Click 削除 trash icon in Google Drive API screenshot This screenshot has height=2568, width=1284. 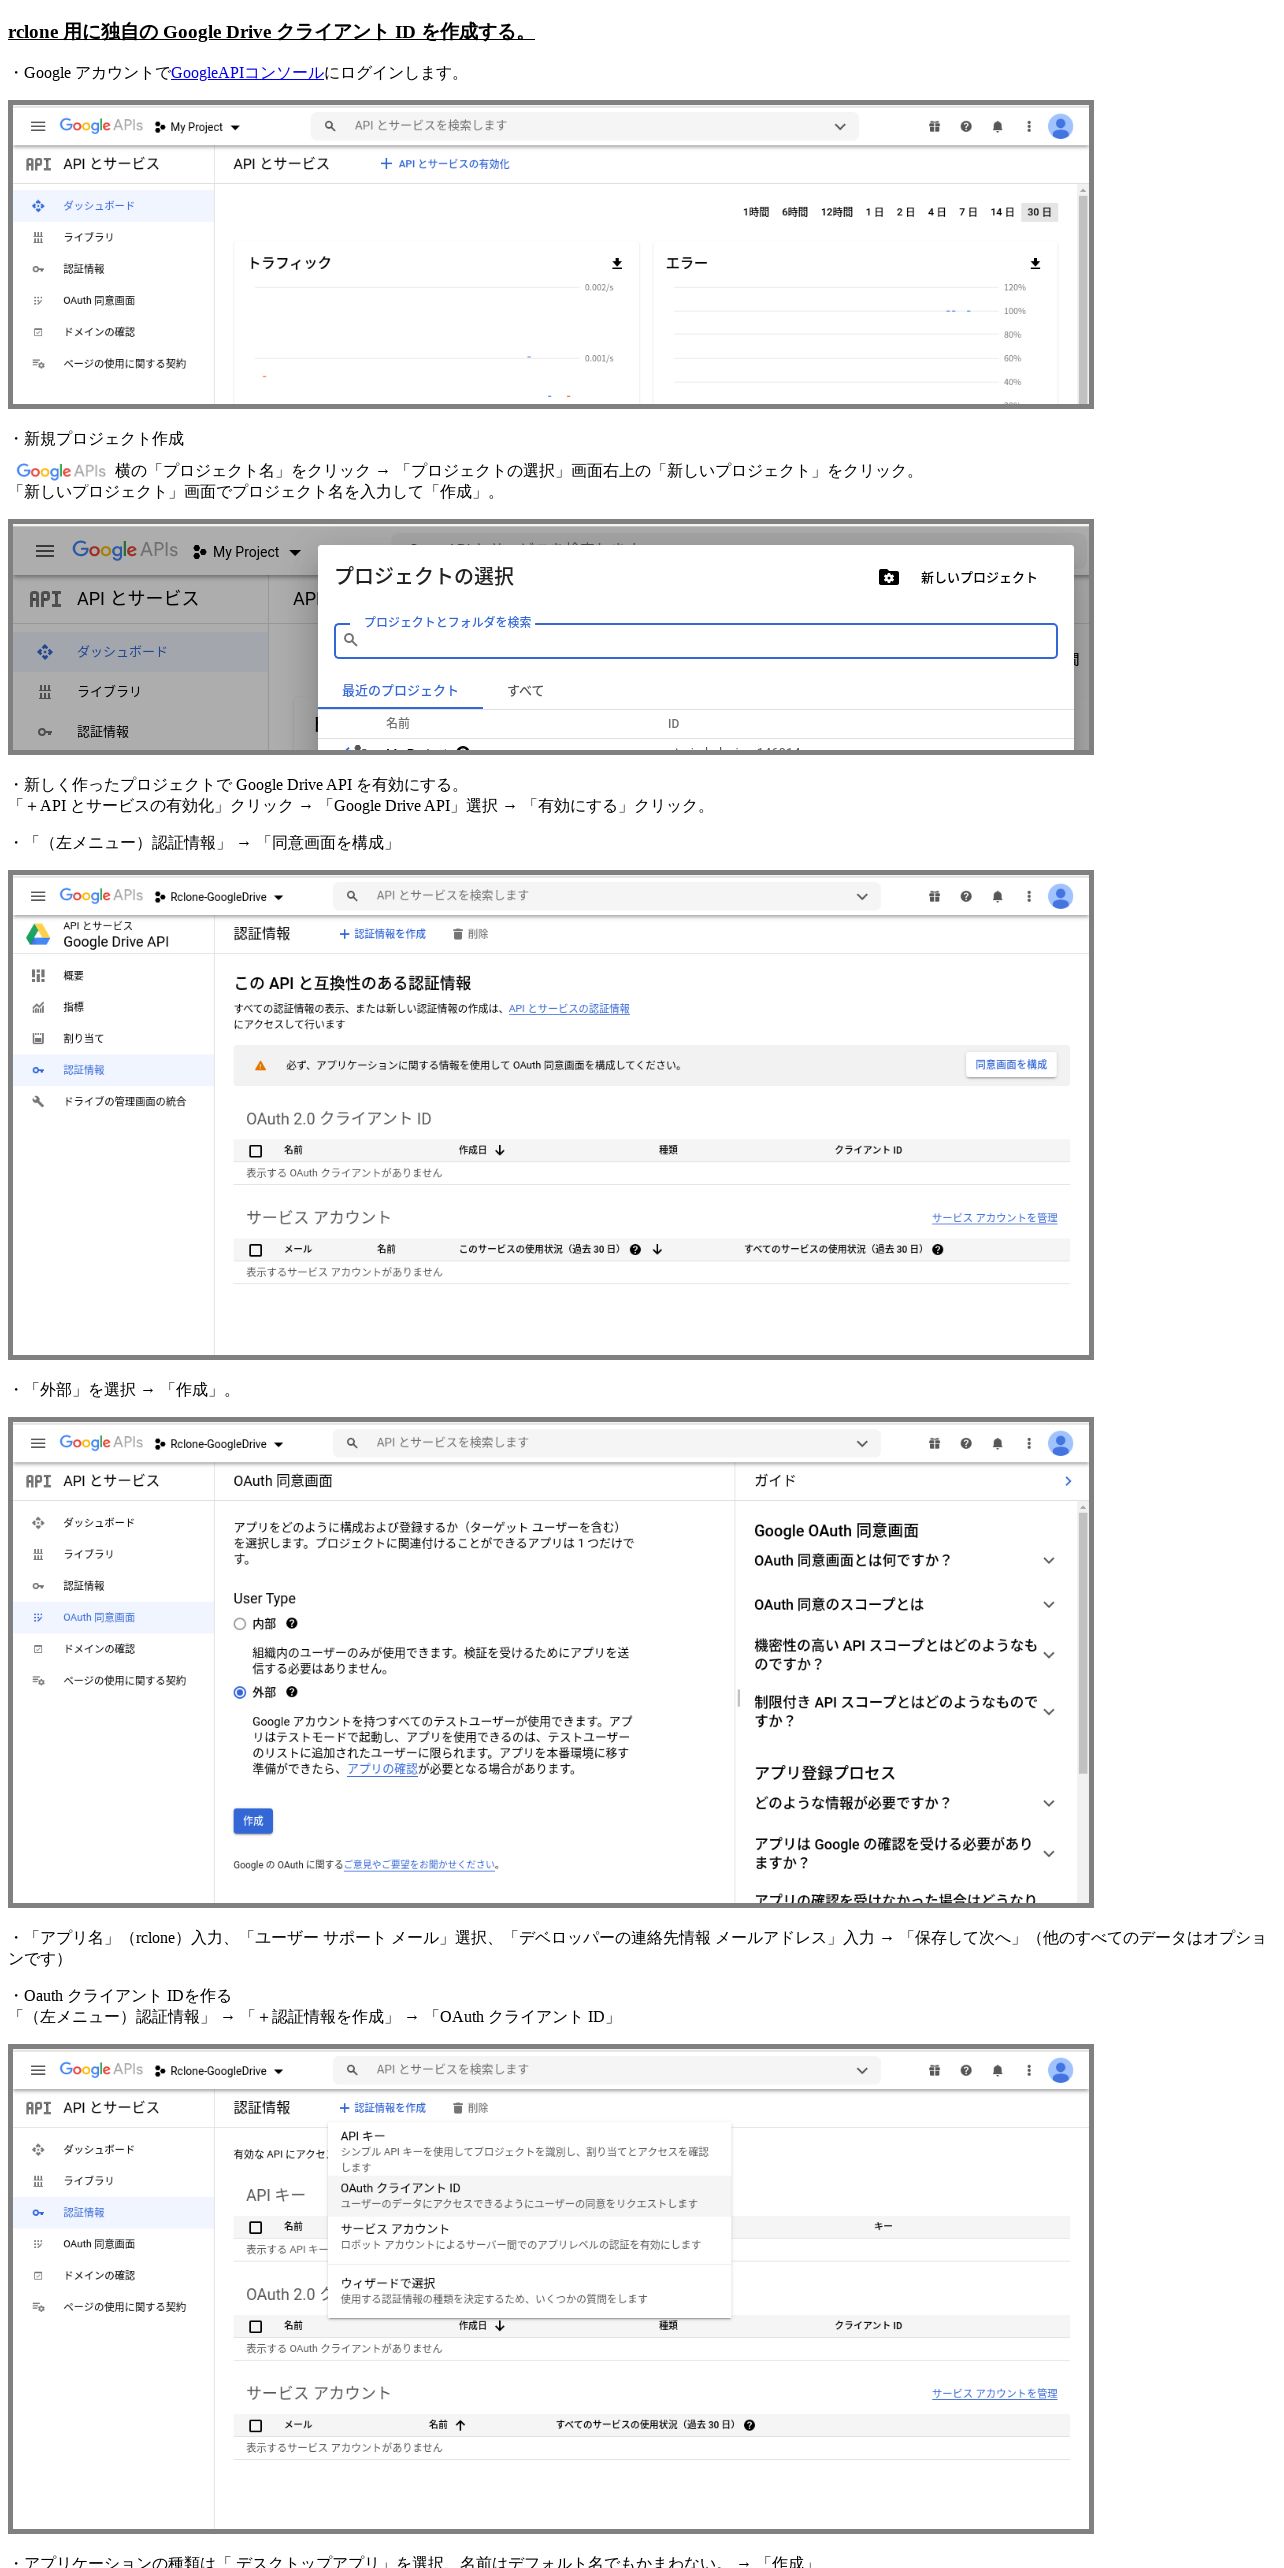point(457,934)
